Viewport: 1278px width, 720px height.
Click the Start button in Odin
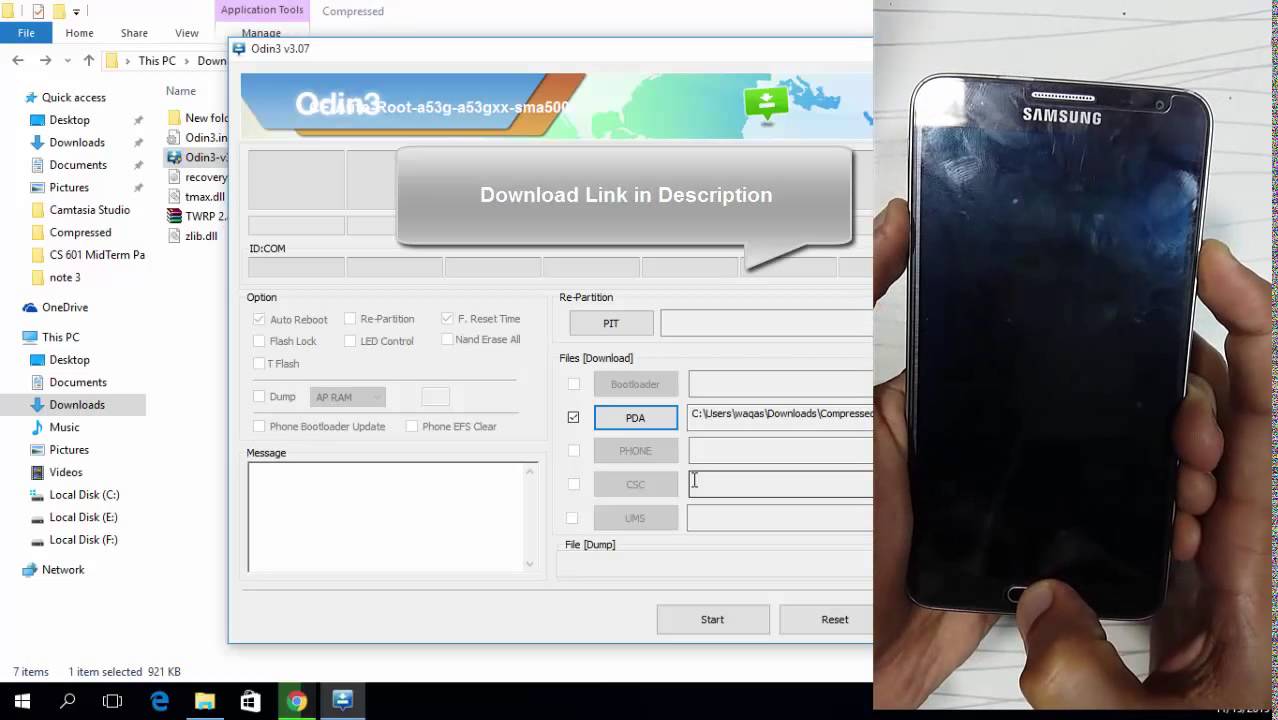pos(712,619)
